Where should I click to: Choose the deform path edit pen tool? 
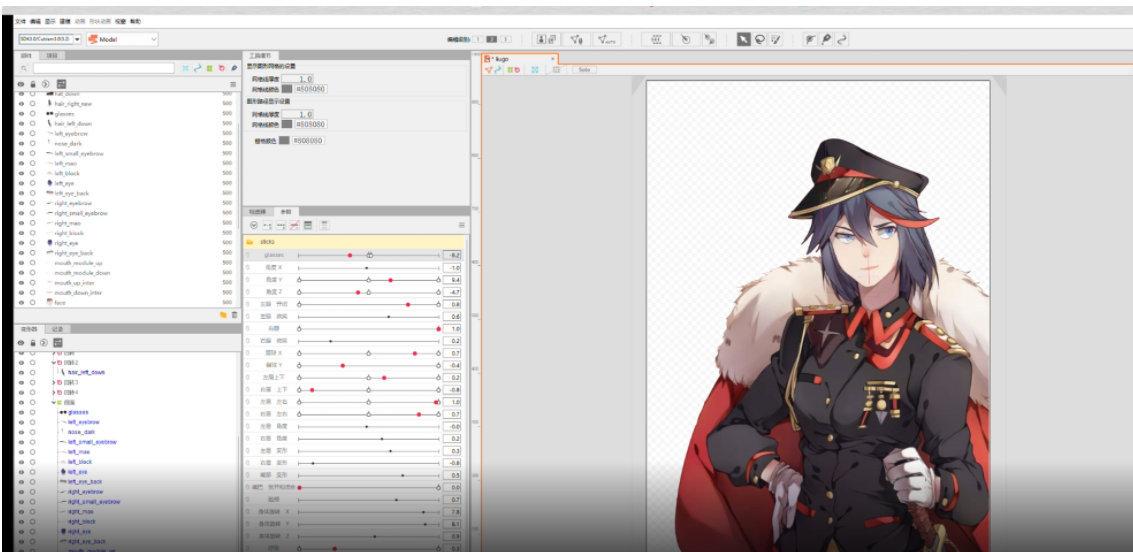coord(827,39)
